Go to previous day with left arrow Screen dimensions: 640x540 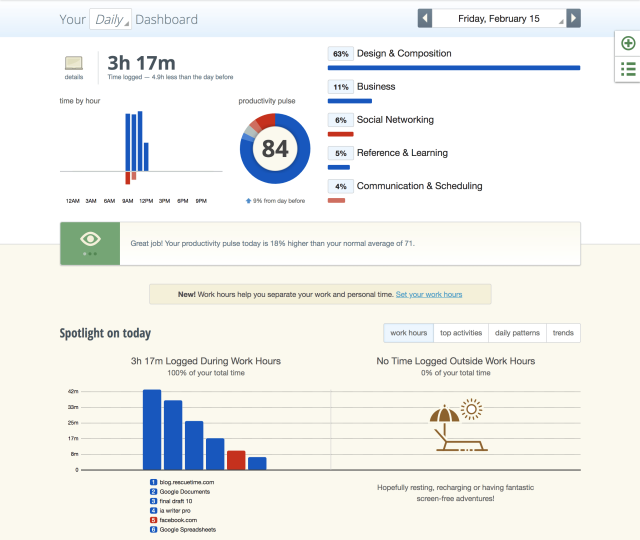click(x=425, y=19)
